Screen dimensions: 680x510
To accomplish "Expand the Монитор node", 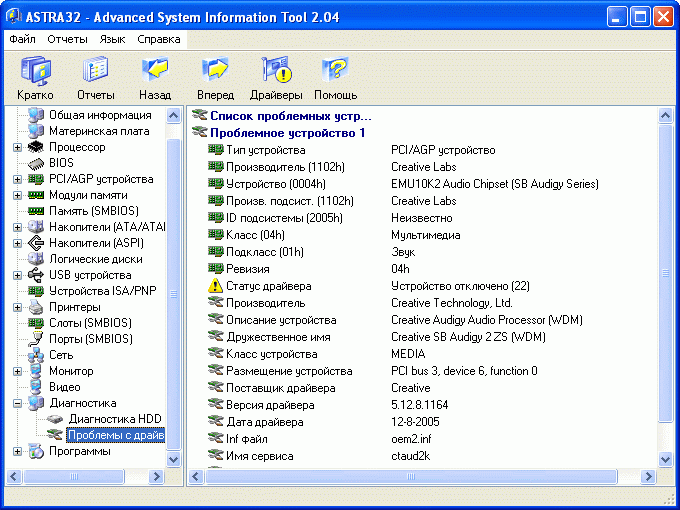I will click(x=17, y=371).
